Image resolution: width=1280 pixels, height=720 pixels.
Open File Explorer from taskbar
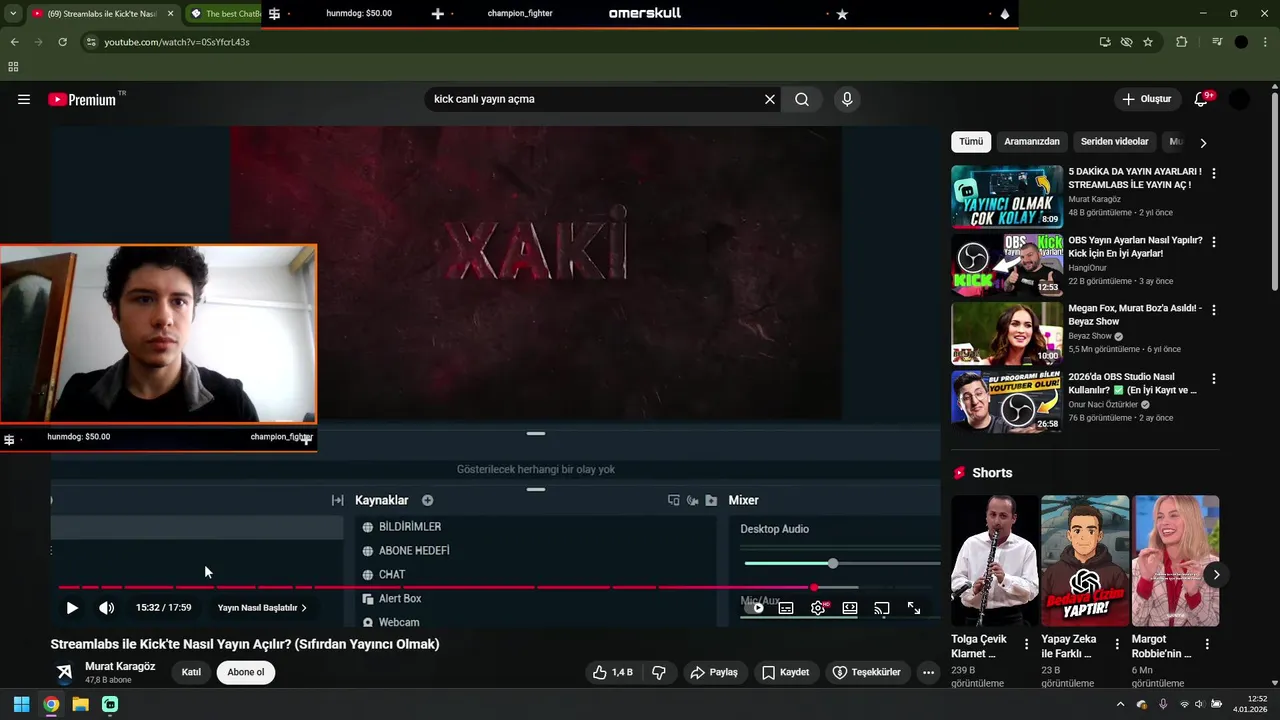point(80,704)
